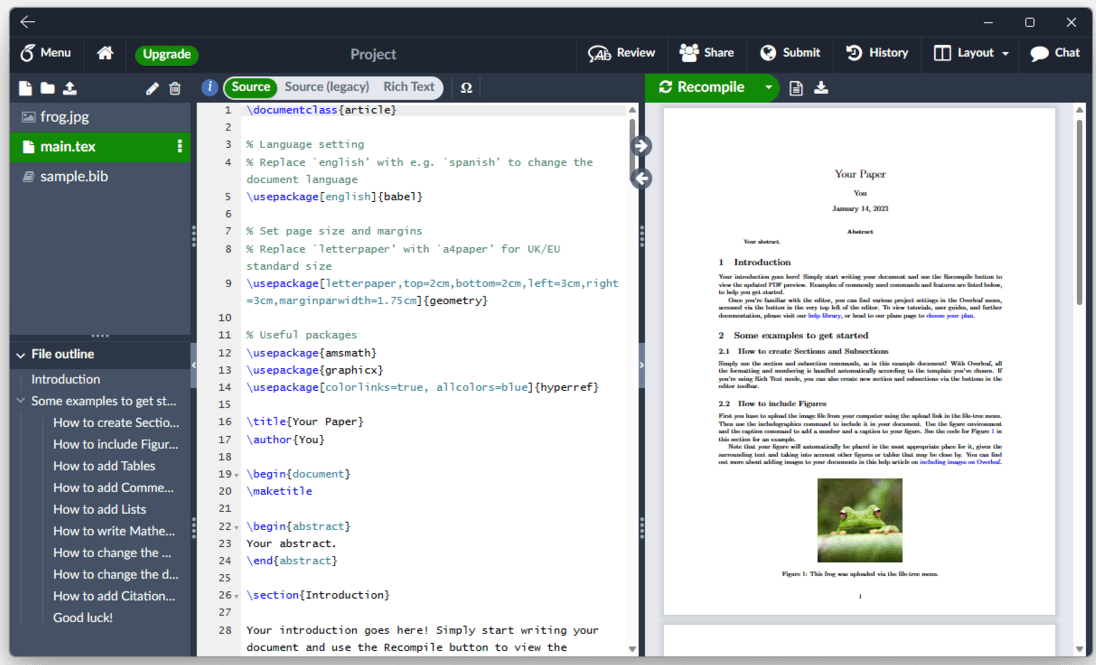Rename the selected file with the pencil icon
The image size is (1096, 665).
[152, 88]
